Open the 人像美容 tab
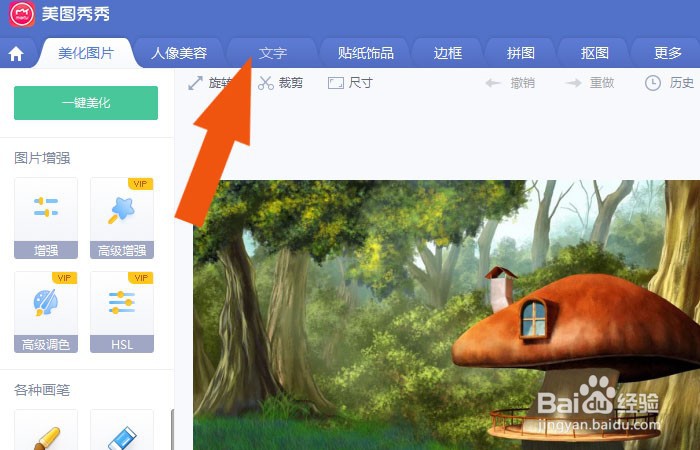700x450 pixels. pos(179,53)
